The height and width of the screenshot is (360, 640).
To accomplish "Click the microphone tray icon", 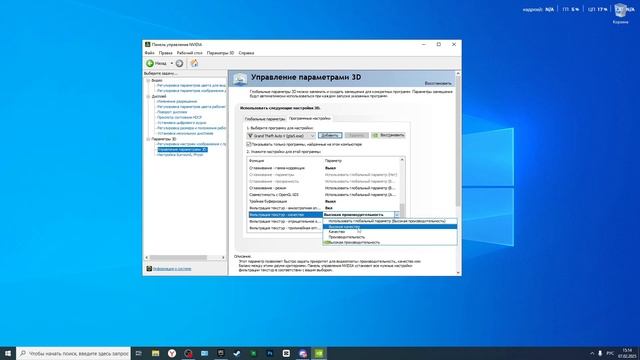I will point(600,353).
